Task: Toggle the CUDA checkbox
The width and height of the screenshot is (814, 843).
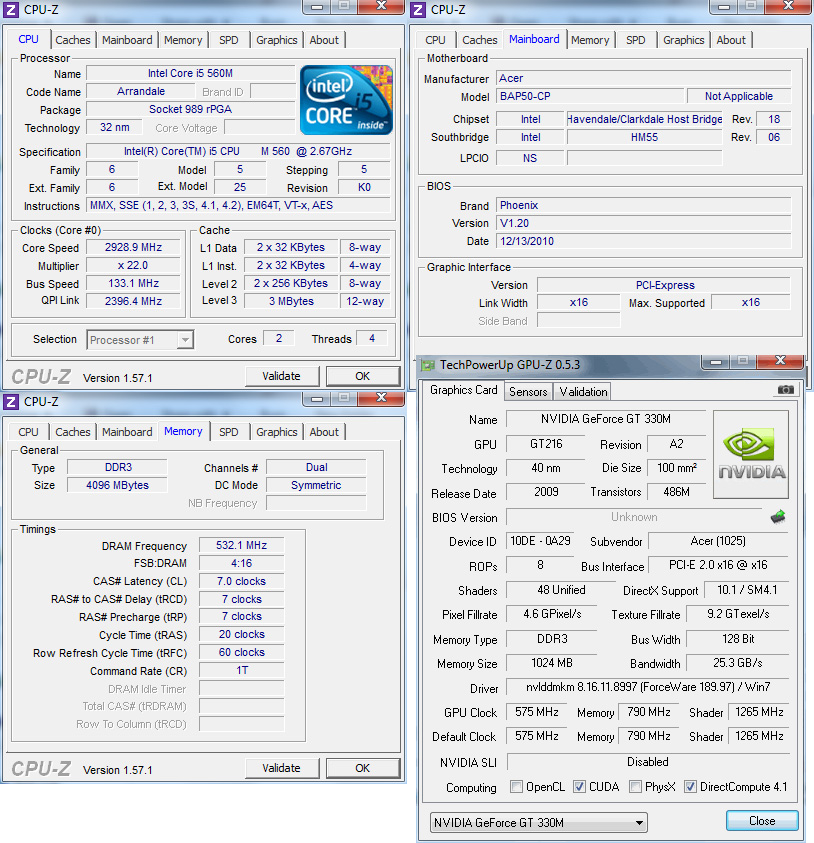Action: point(579,787)
